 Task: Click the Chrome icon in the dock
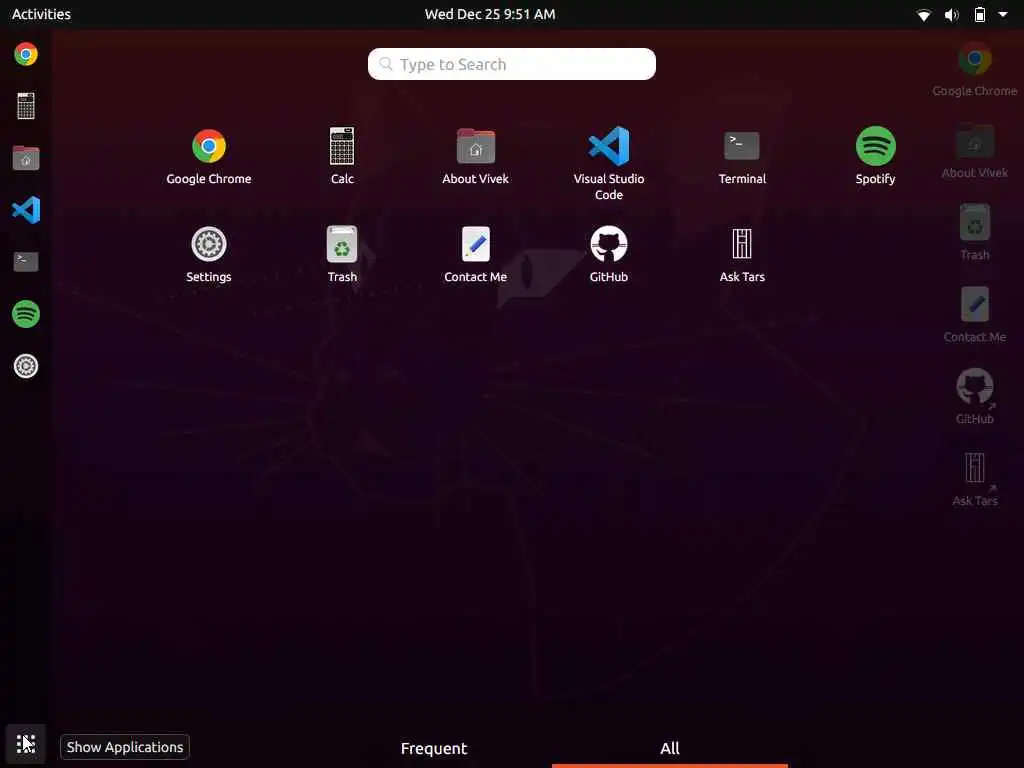tap(26, 54)
